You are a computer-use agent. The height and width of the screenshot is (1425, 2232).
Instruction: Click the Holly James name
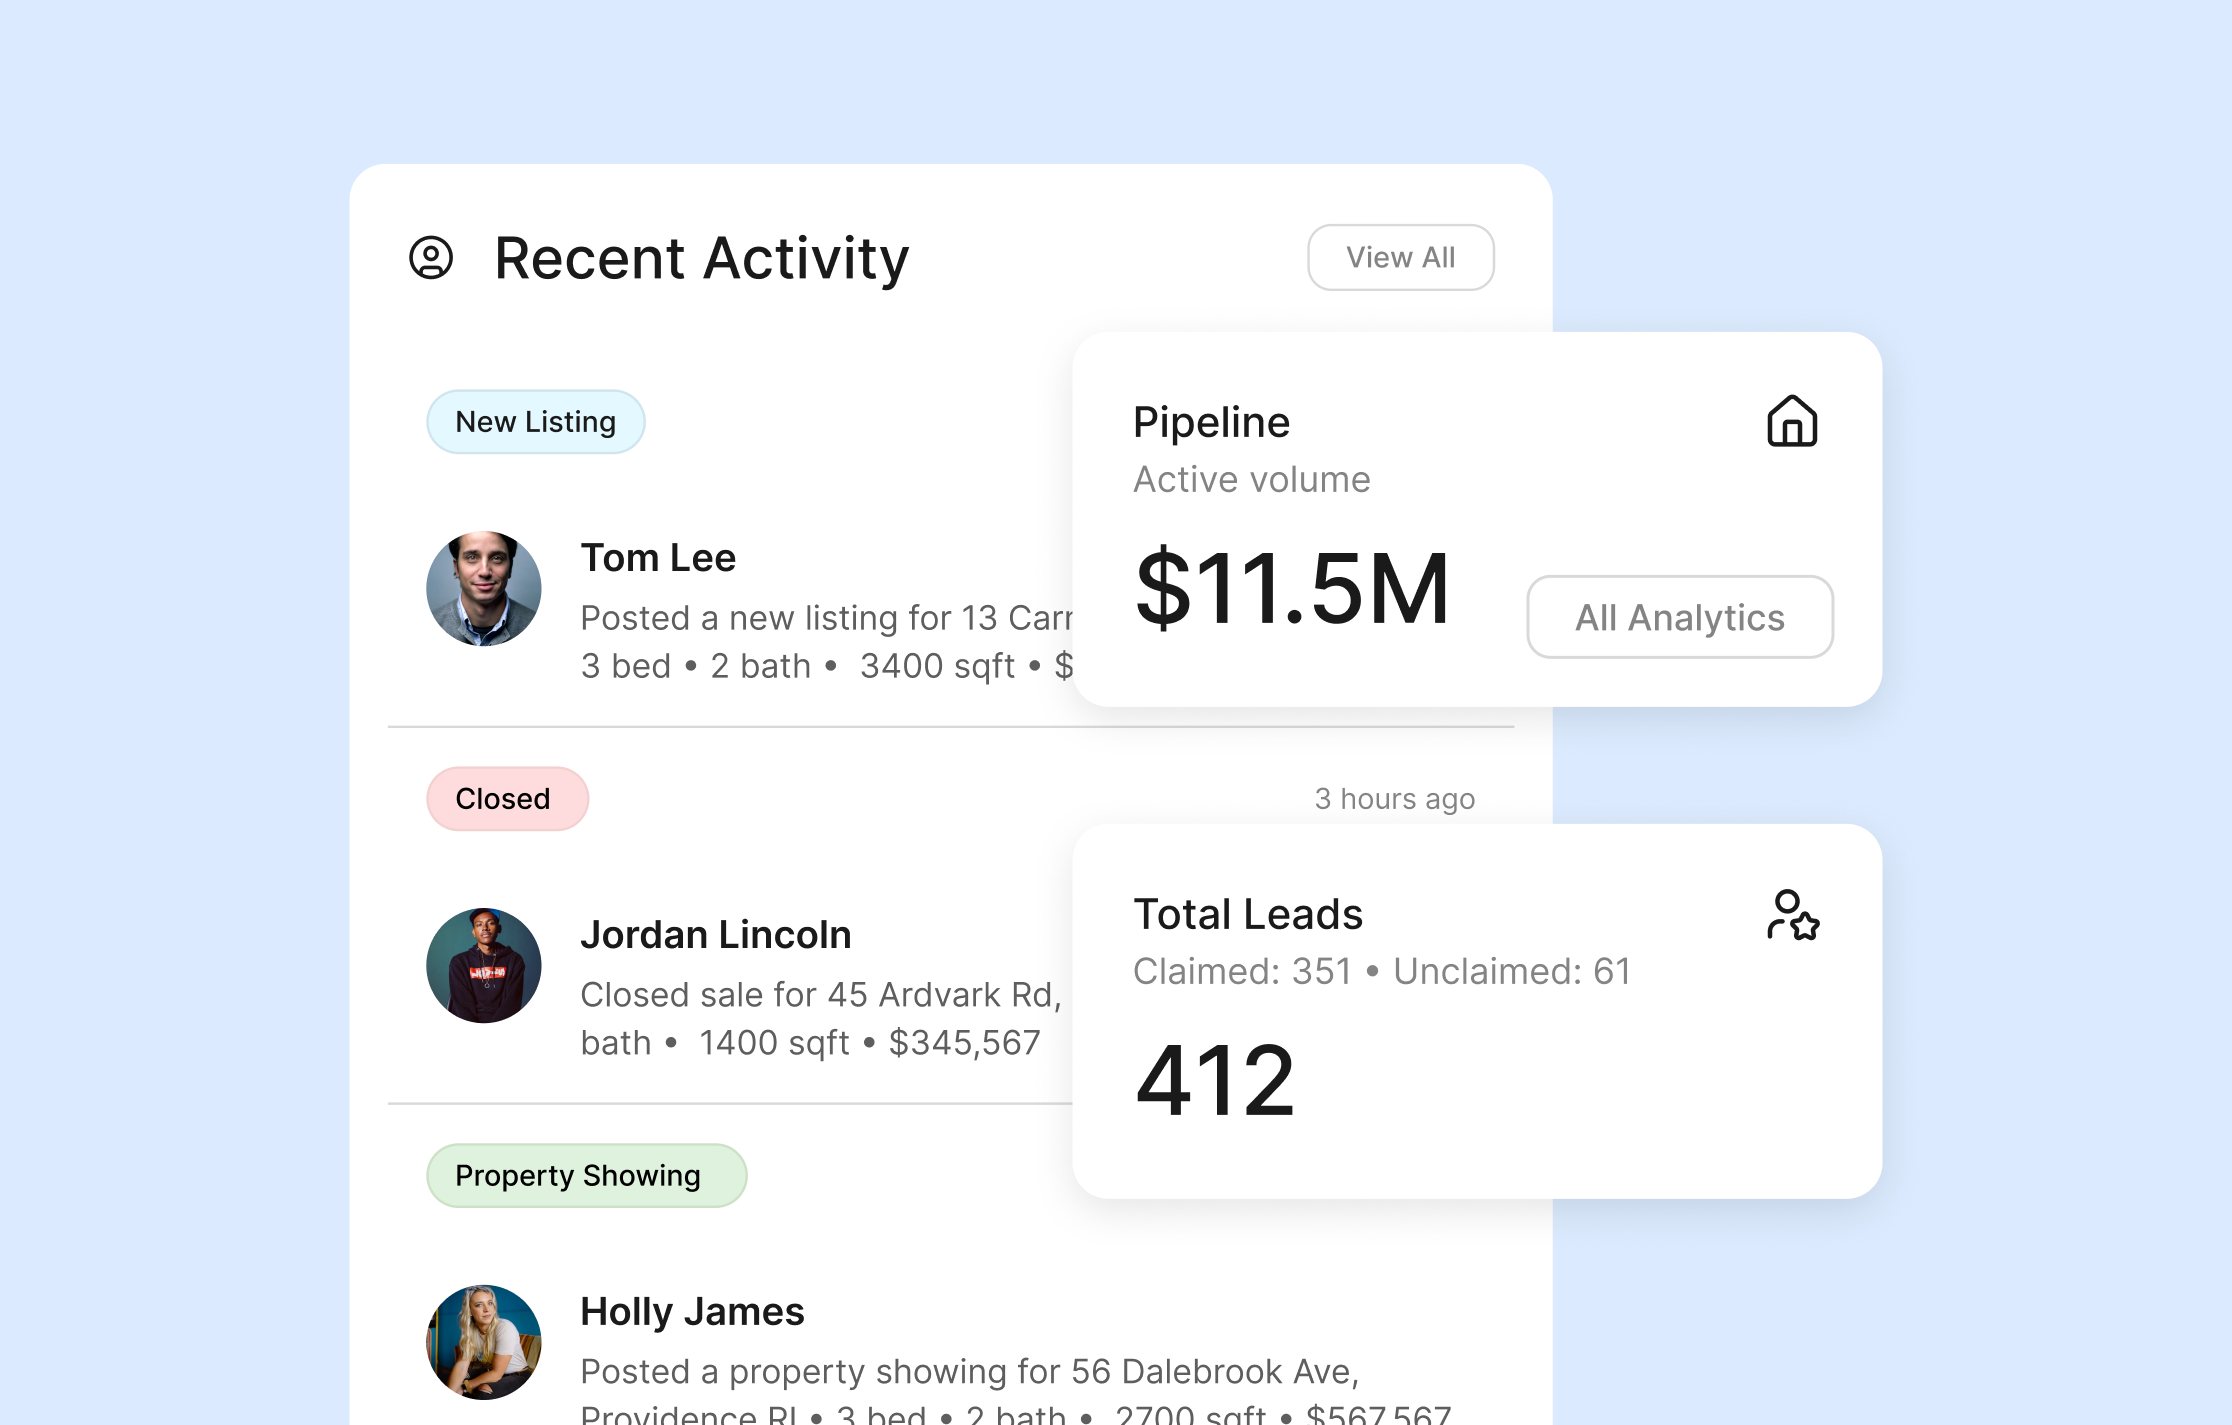(692, 1312)
